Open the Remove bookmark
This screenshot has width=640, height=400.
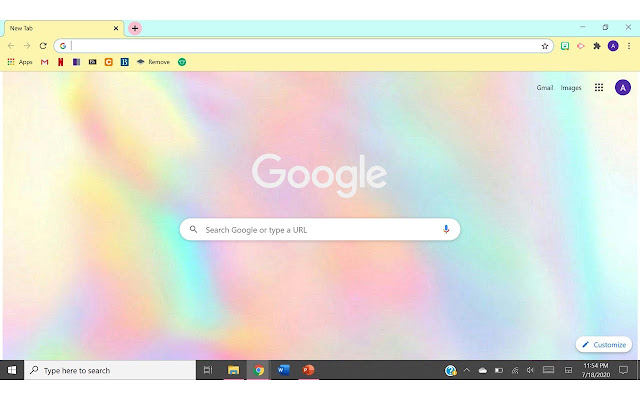153,62
